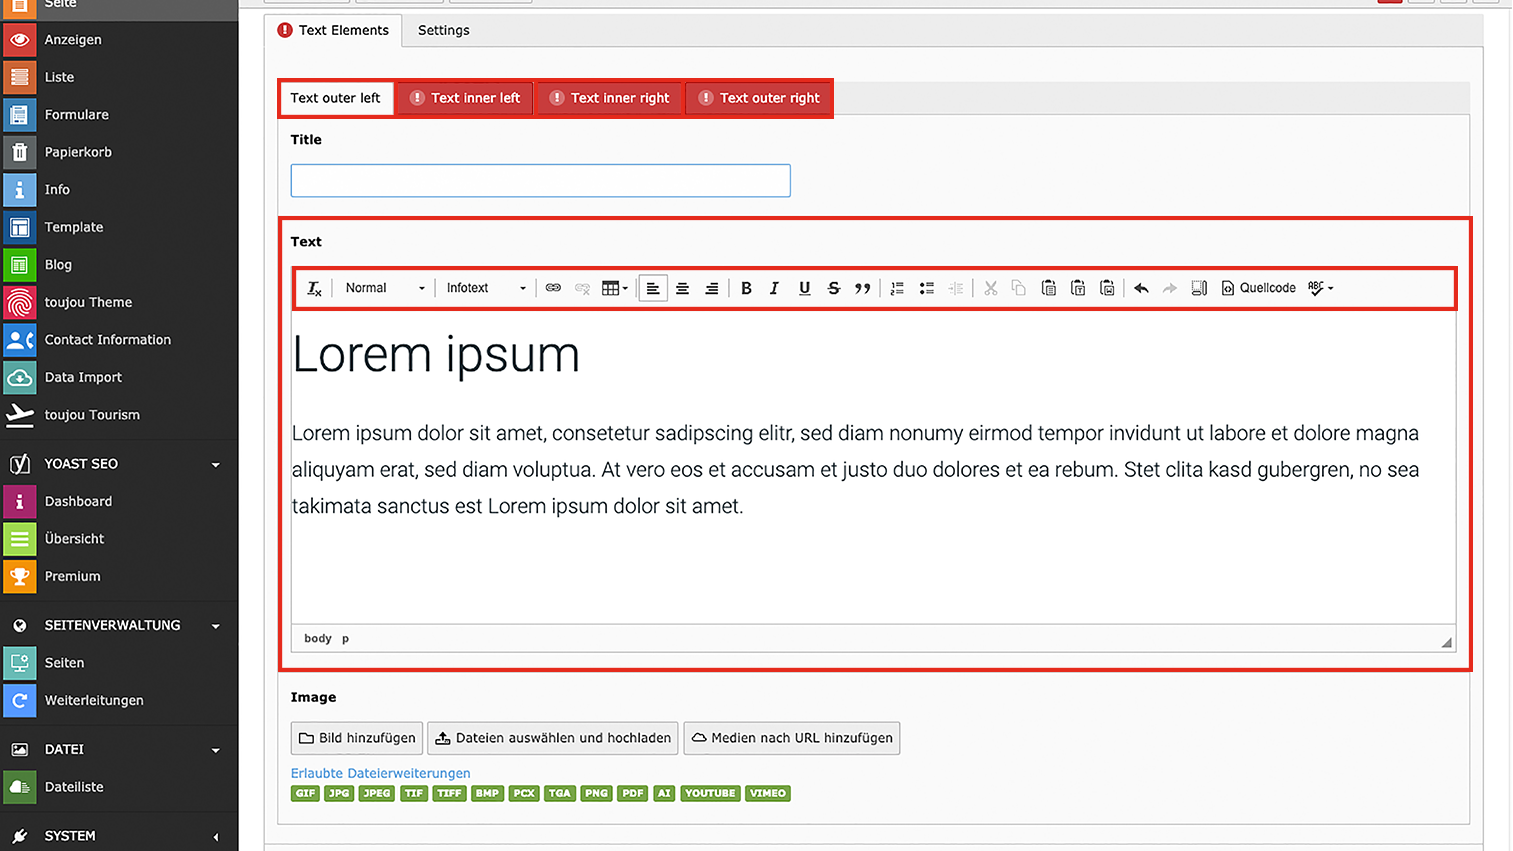This screenshot has width=1513, height=851.
Task: Insert a numbered list
Action: (897, 288)
